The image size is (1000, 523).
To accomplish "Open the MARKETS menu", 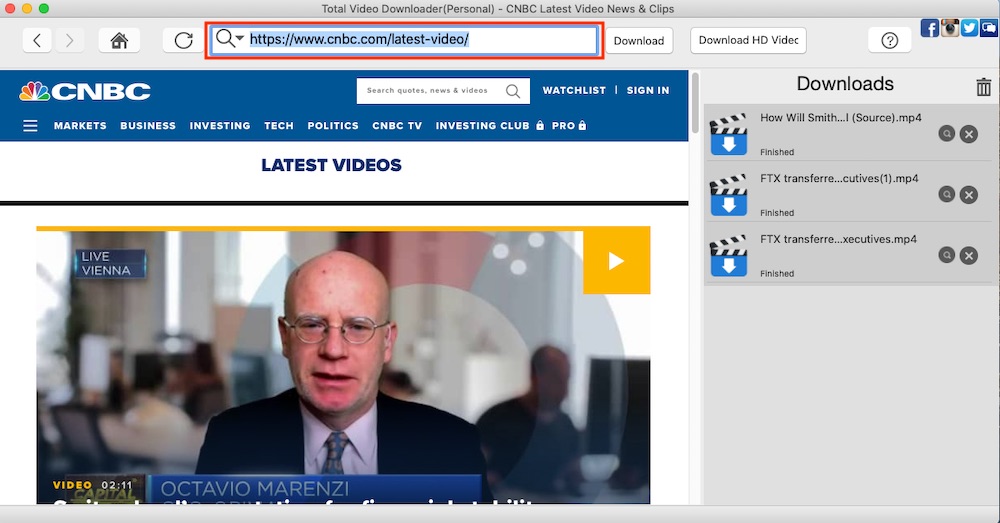I will pyautogui.click(x=80, y=126).
